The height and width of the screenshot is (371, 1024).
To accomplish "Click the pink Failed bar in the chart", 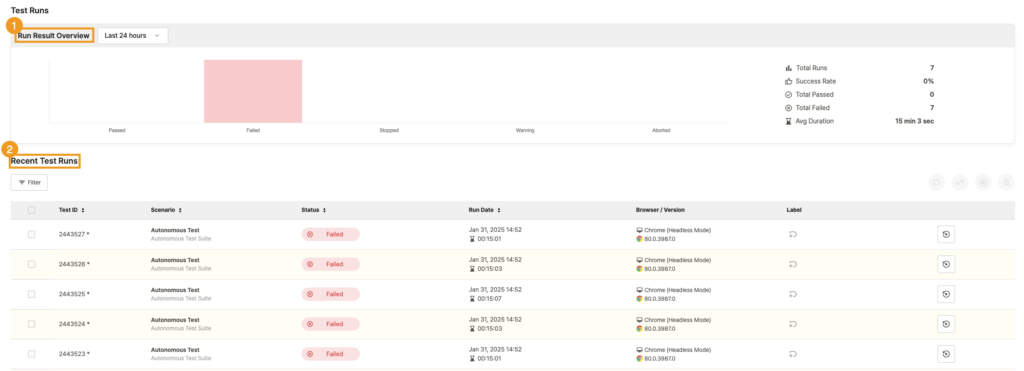I will coord(253,91).
